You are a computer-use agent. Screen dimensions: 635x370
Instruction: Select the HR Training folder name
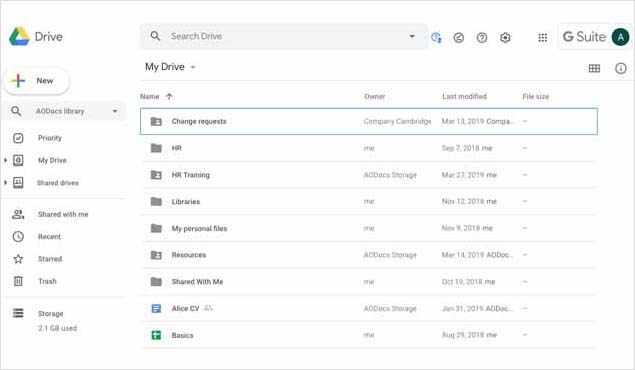click(x=191, y=175)
